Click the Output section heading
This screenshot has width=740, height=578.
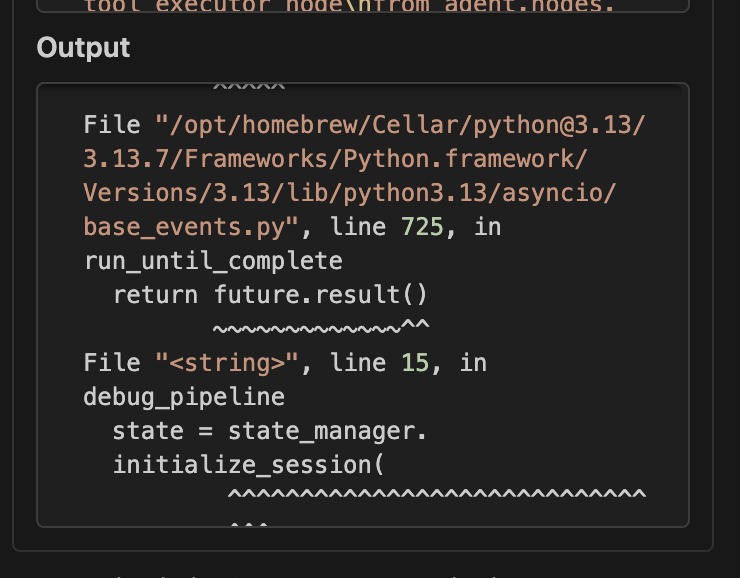[x=84, y=48]
